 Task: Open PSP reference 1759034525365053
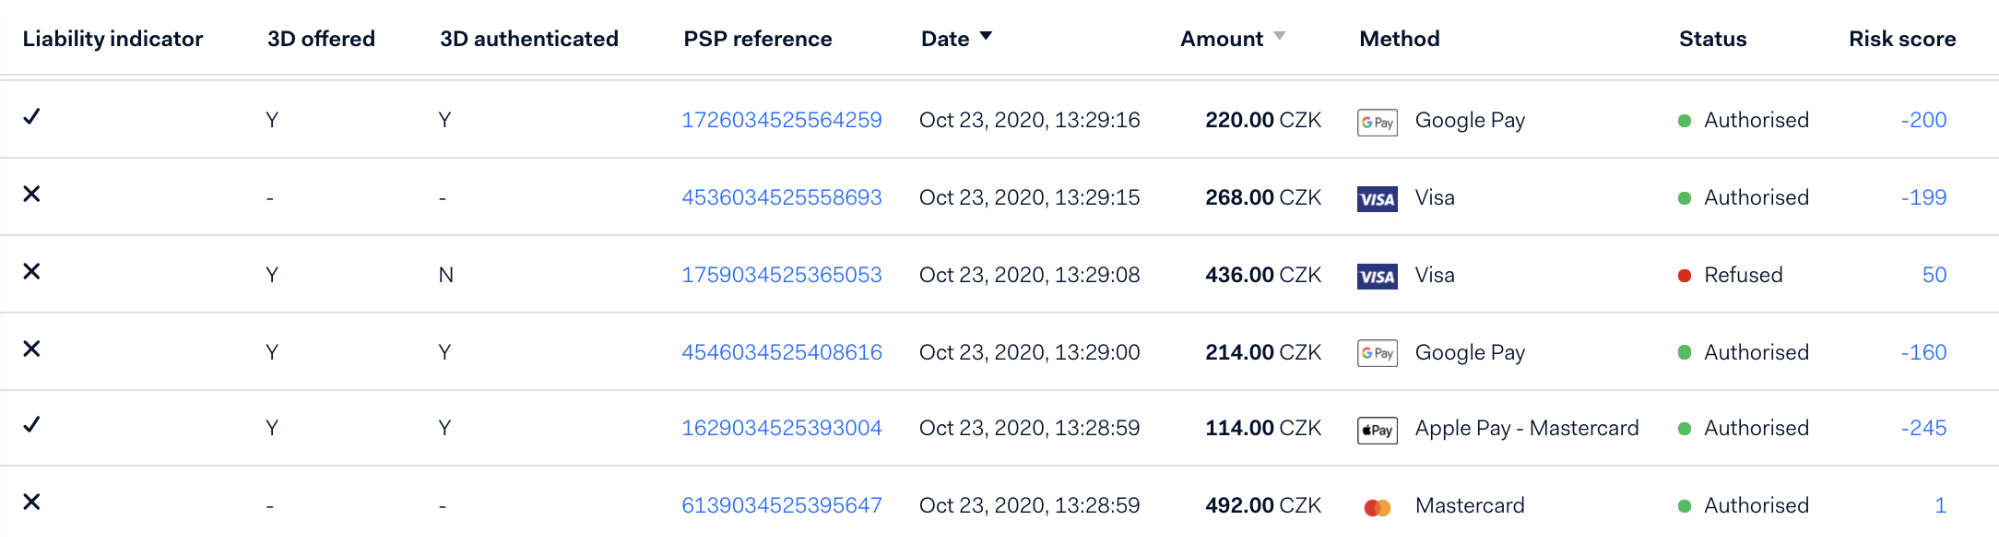point(781,275)
